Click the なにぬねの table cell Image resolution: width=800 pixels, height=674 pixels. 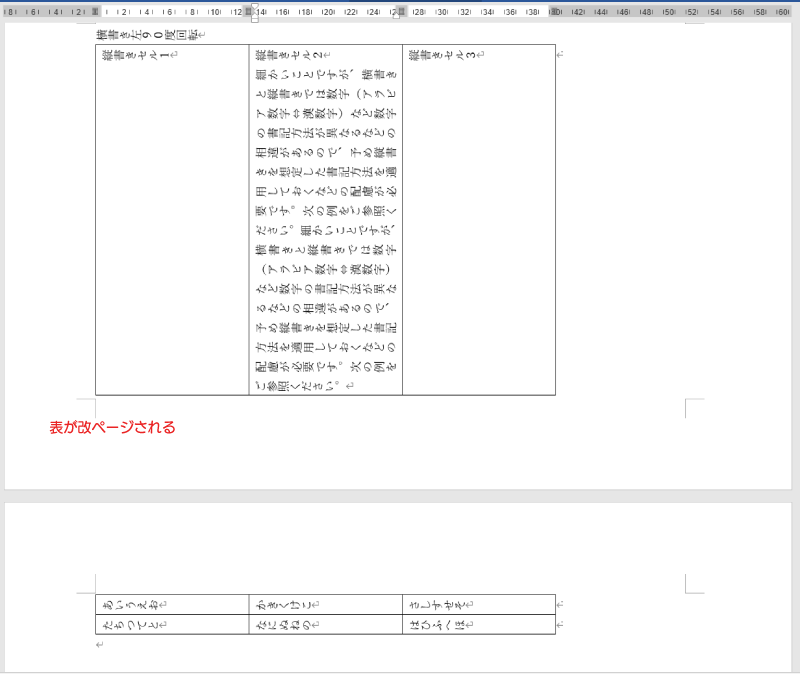pyautogui.click(x=286, y=624)
